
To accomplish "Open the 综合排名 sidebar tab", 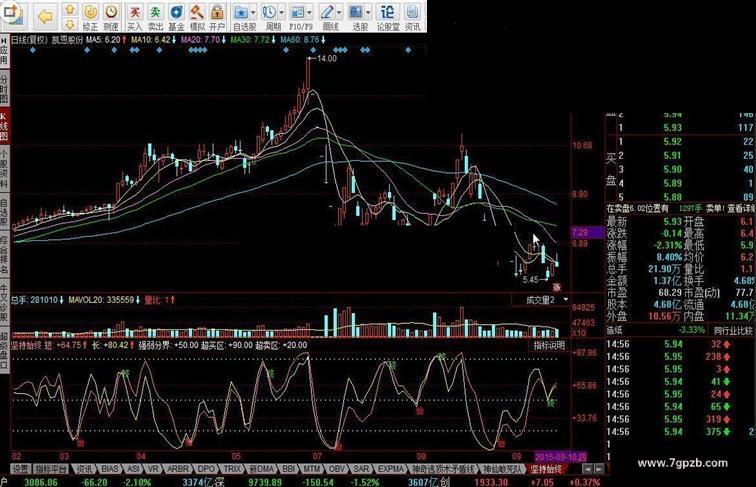I will tap(4, 255).
